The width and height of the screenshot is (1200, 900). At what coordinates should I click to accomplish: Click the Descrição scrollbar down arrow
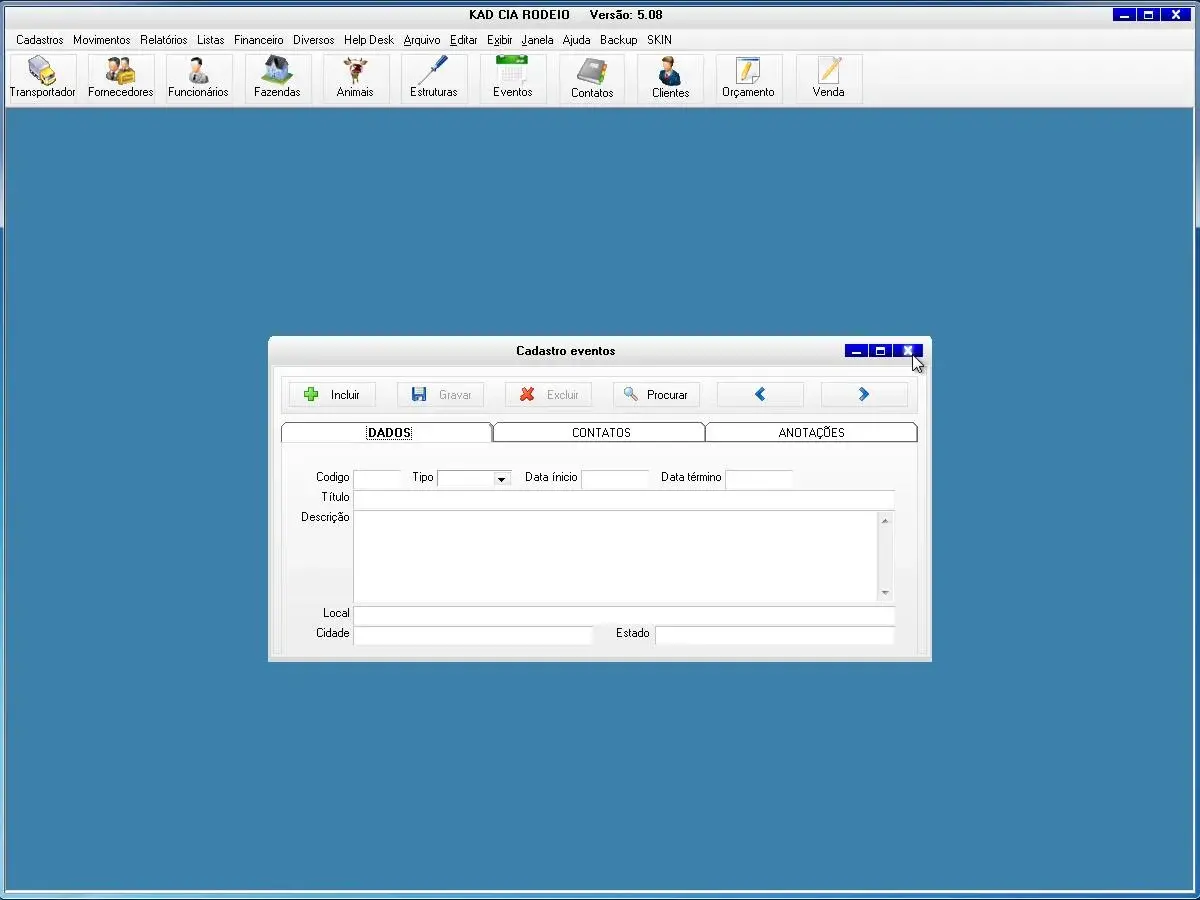[x=885, y=592]
